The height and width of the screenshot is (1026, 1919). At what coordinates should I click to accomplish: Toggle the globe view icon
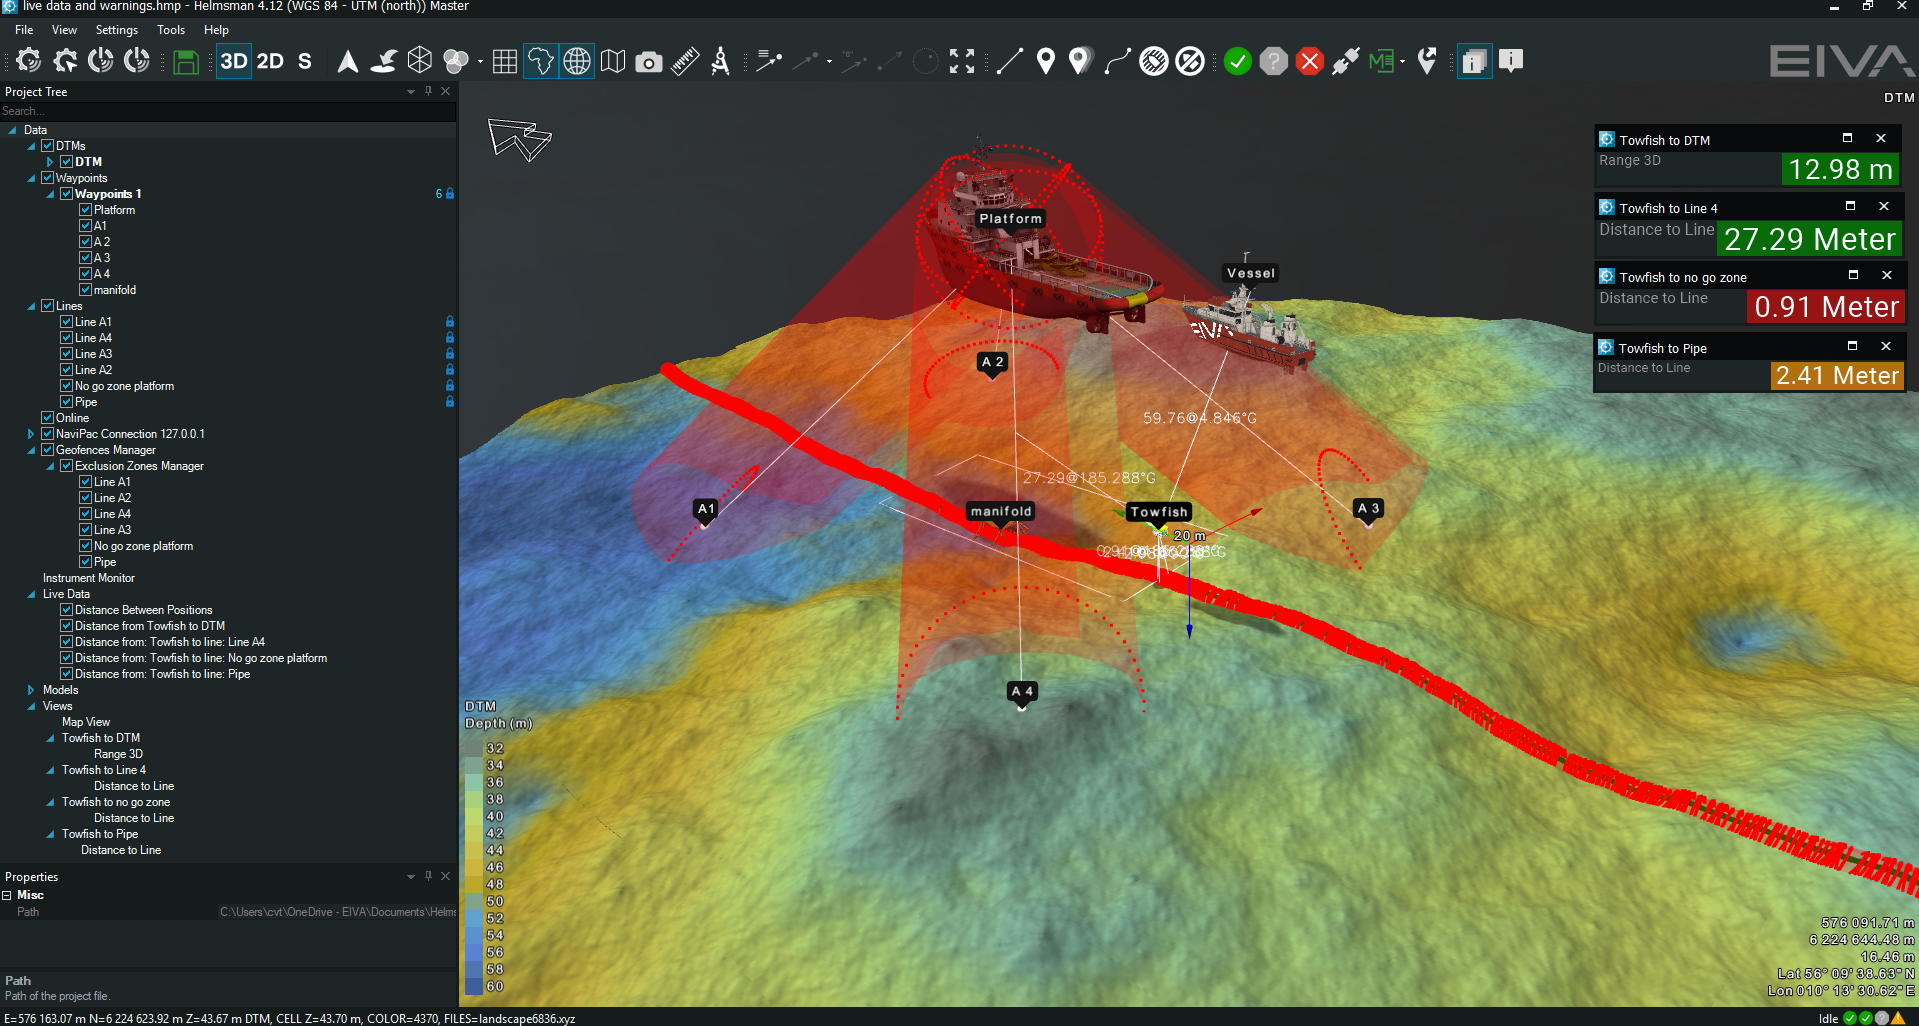click(x=577, y=62)
